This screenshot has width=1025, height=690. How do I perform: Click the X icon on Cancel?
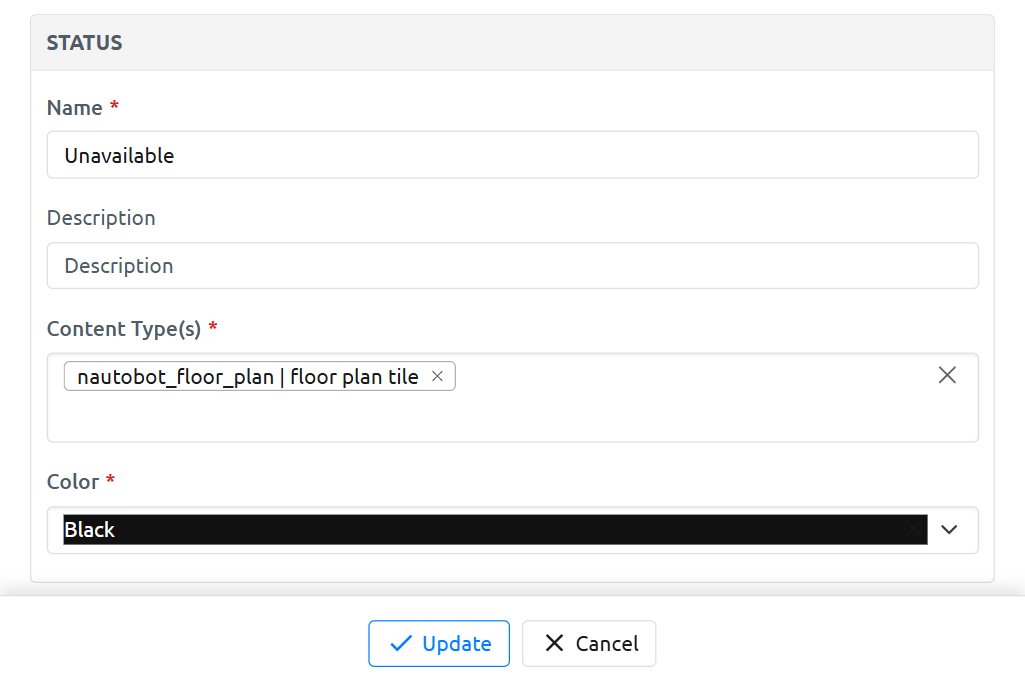554,644
